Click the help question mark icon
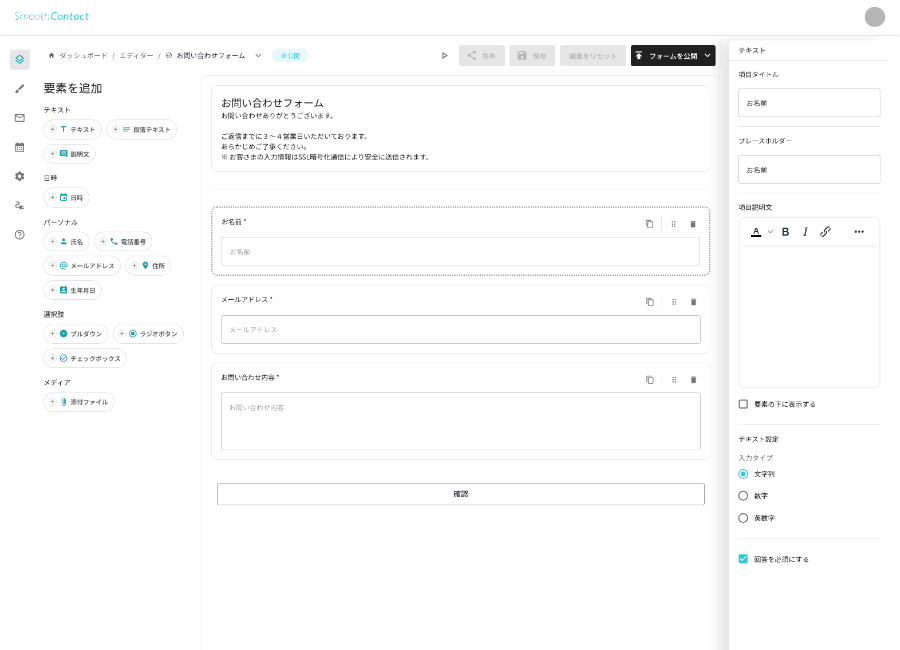The image size is (900, 650). tap(20, 234)
